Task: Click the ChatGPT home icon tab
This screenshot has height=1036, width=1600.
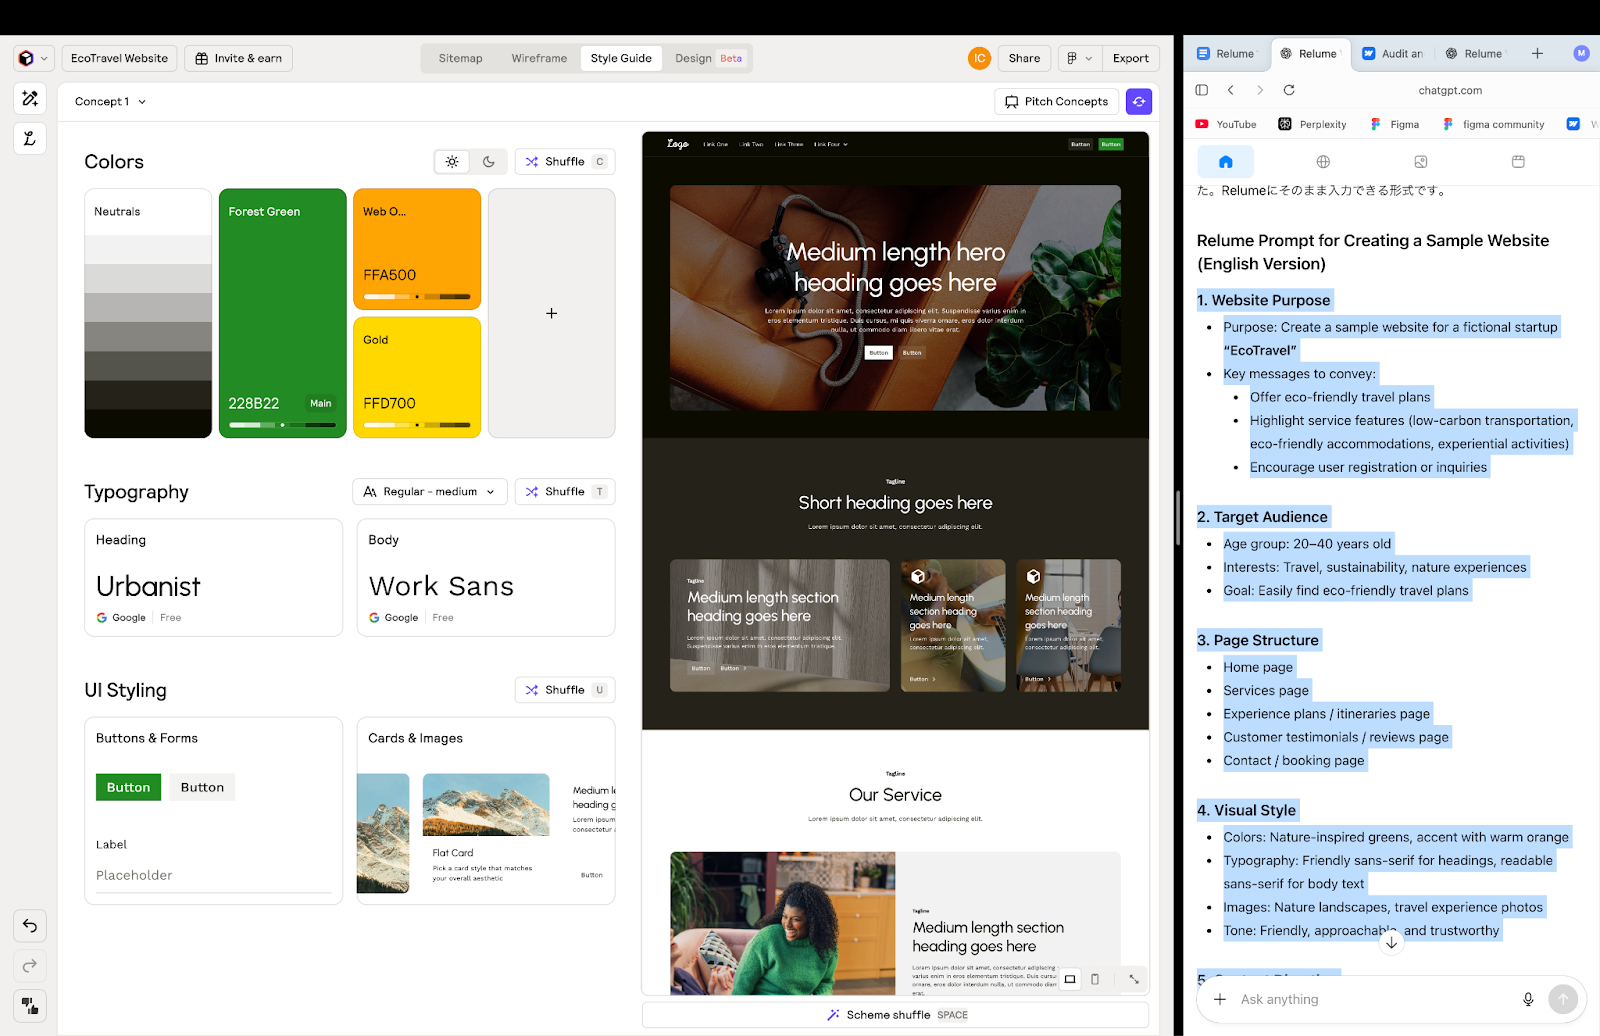Action: pos(1226,161)
